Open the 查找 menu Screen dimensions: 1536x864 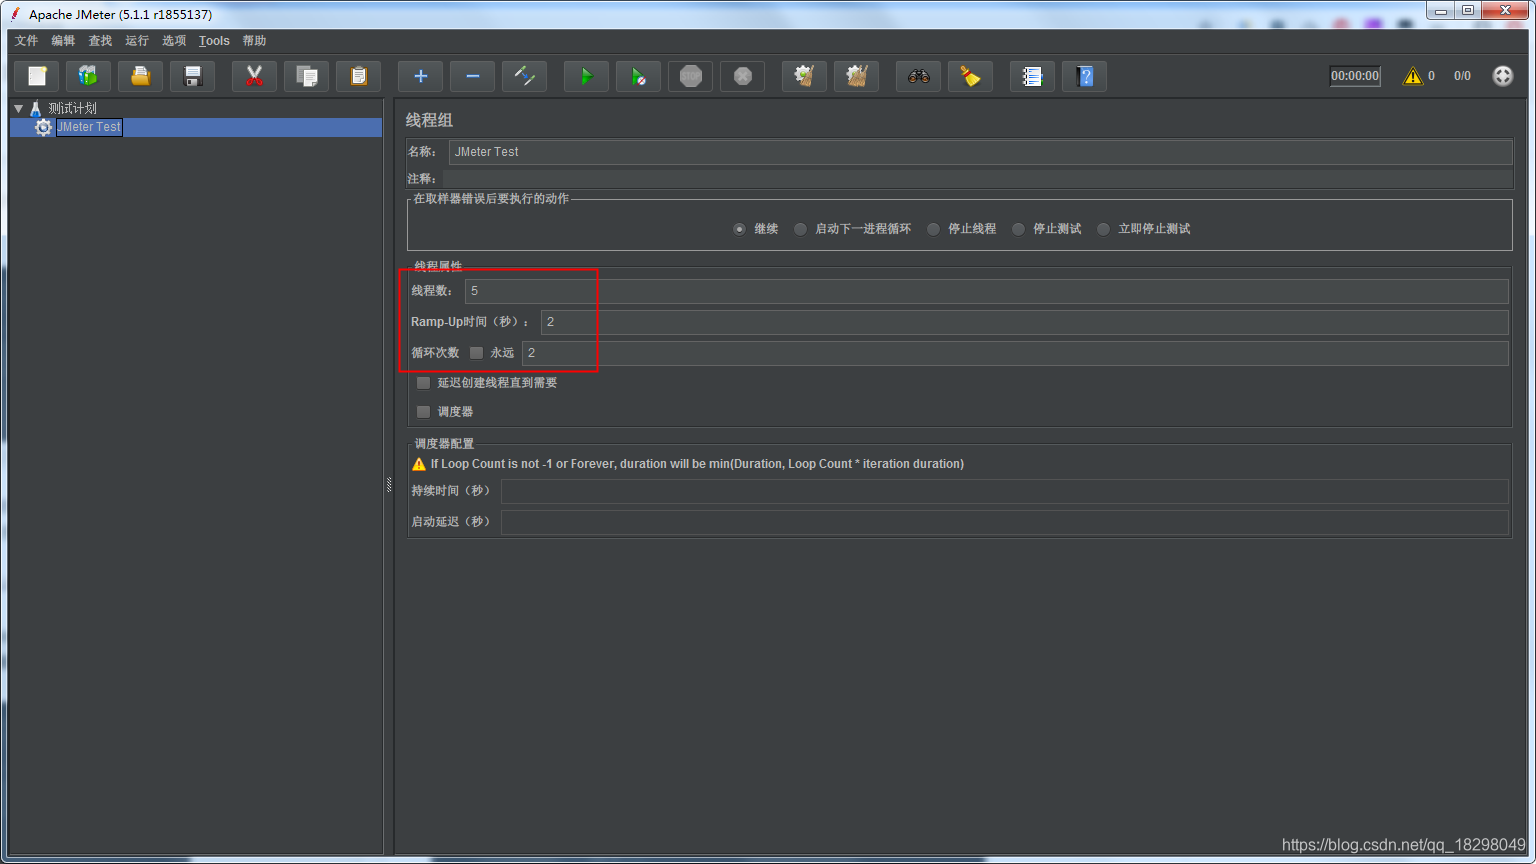point(100,41)
